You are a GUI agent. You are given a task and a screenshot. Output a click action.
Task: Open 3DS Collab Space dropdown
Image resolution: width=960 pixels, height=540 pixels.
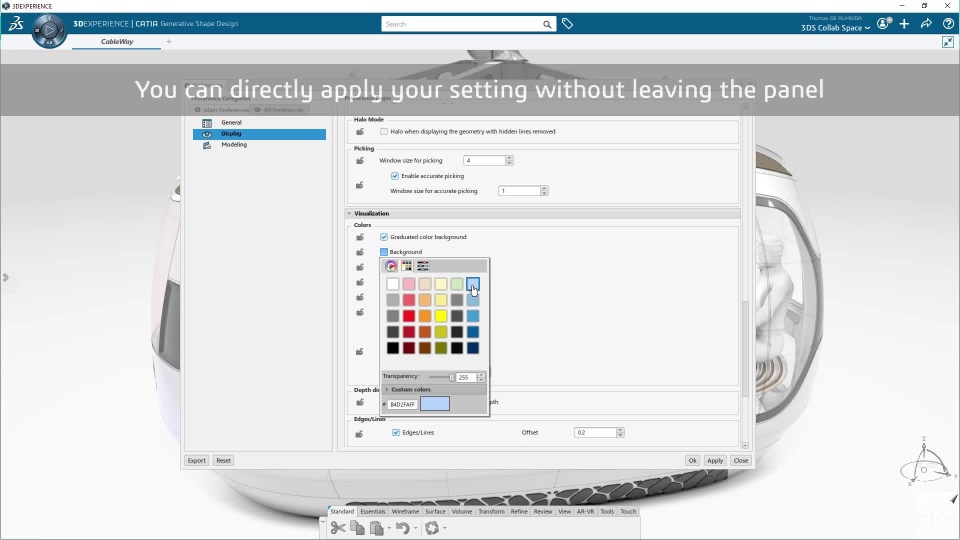coord(835,28)
